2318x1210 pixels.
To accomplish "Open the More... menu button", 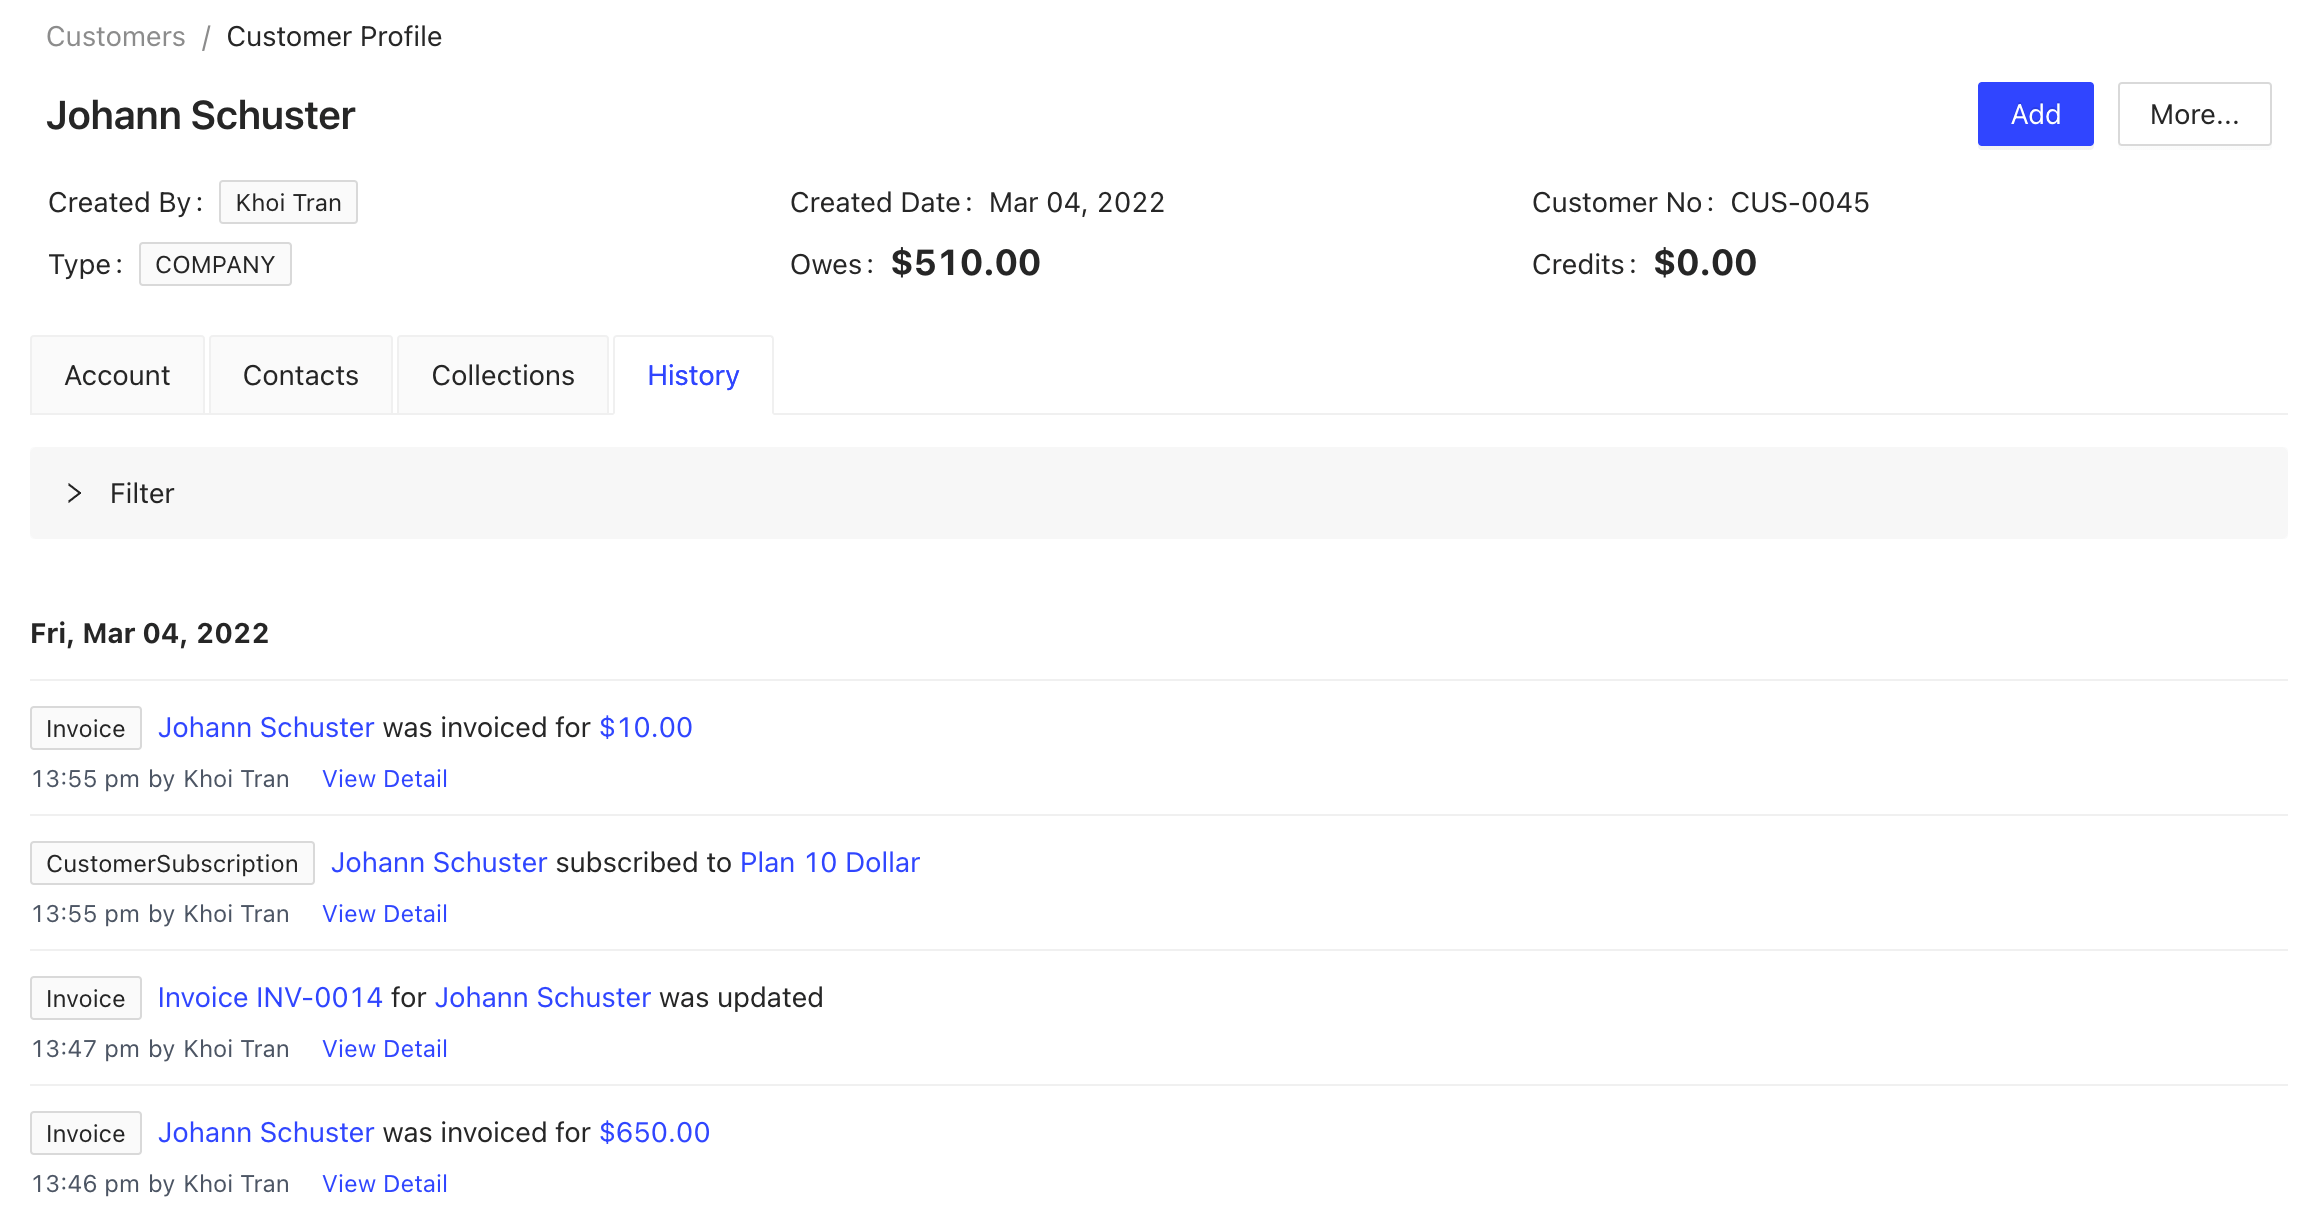I will [x=2193, y=114].
